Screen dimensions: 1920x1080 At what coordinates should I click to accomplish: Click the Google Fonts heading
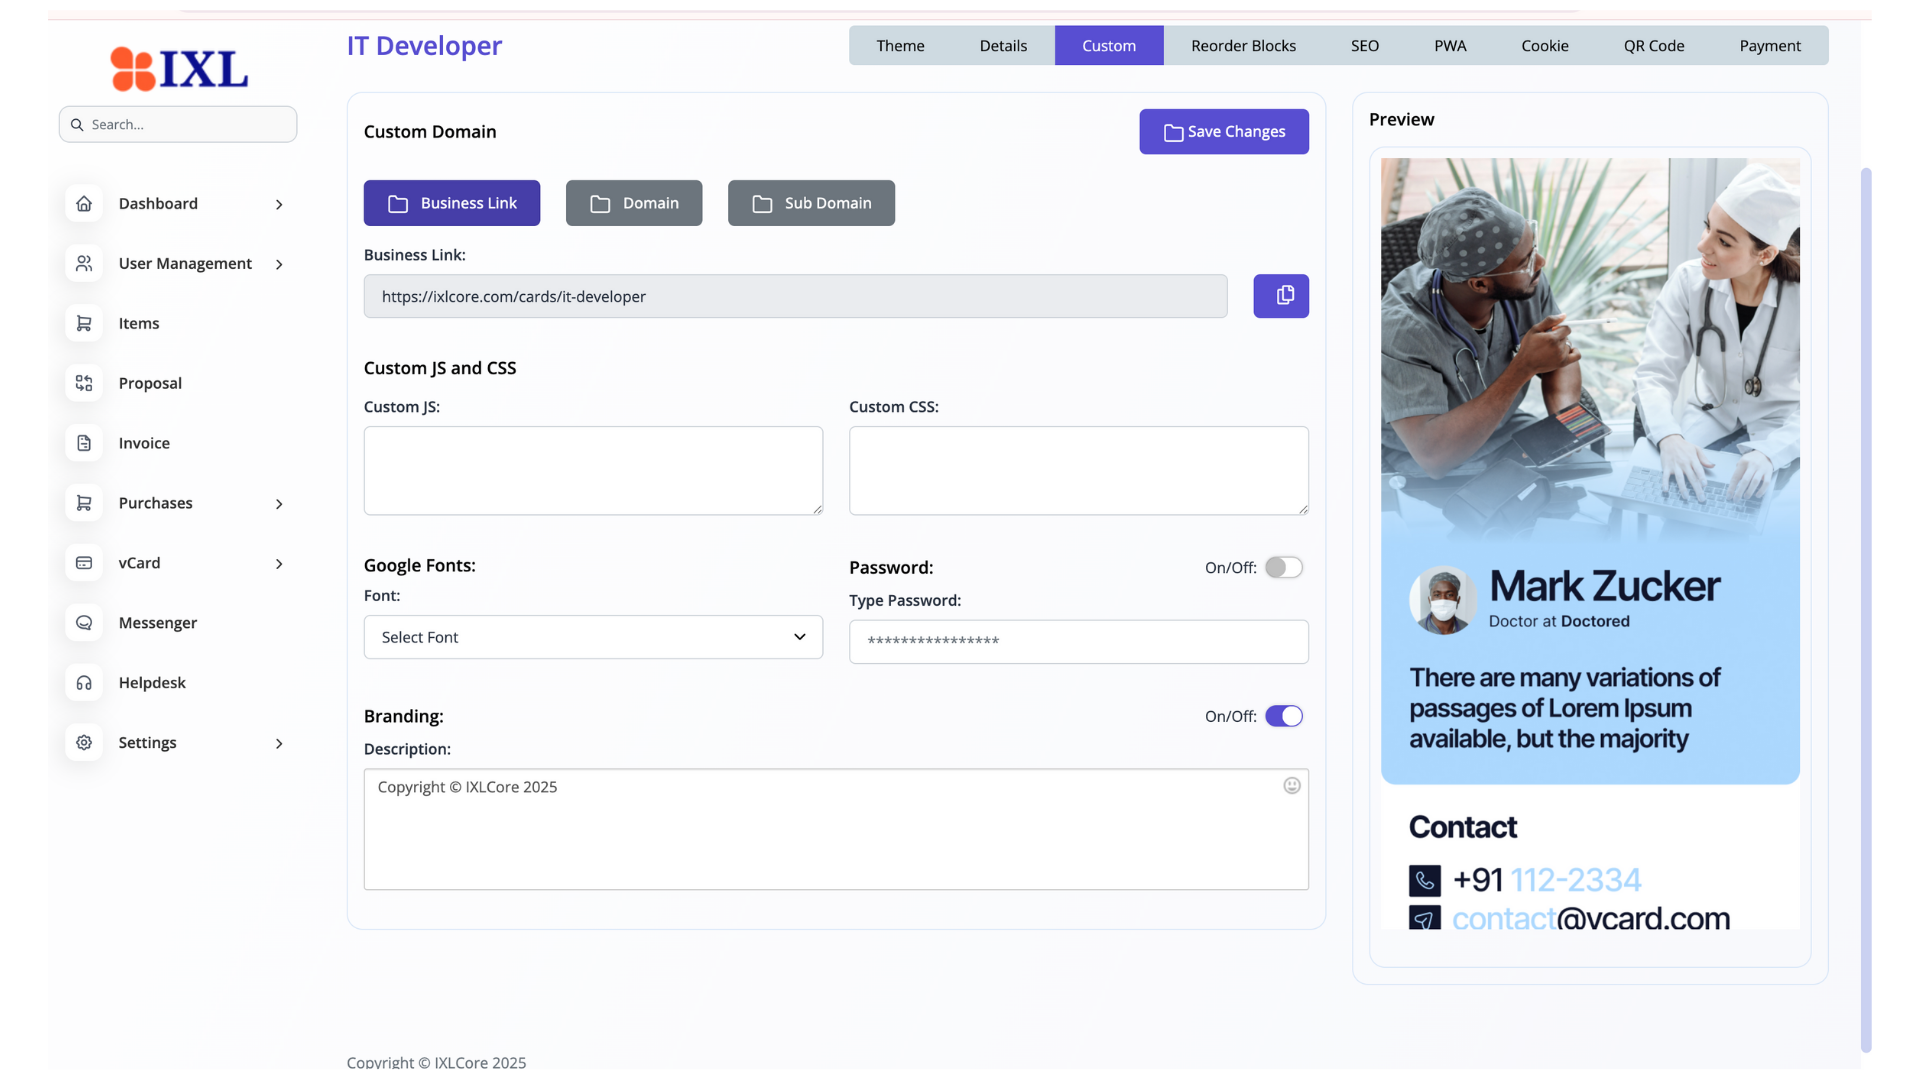pos(420,566)
